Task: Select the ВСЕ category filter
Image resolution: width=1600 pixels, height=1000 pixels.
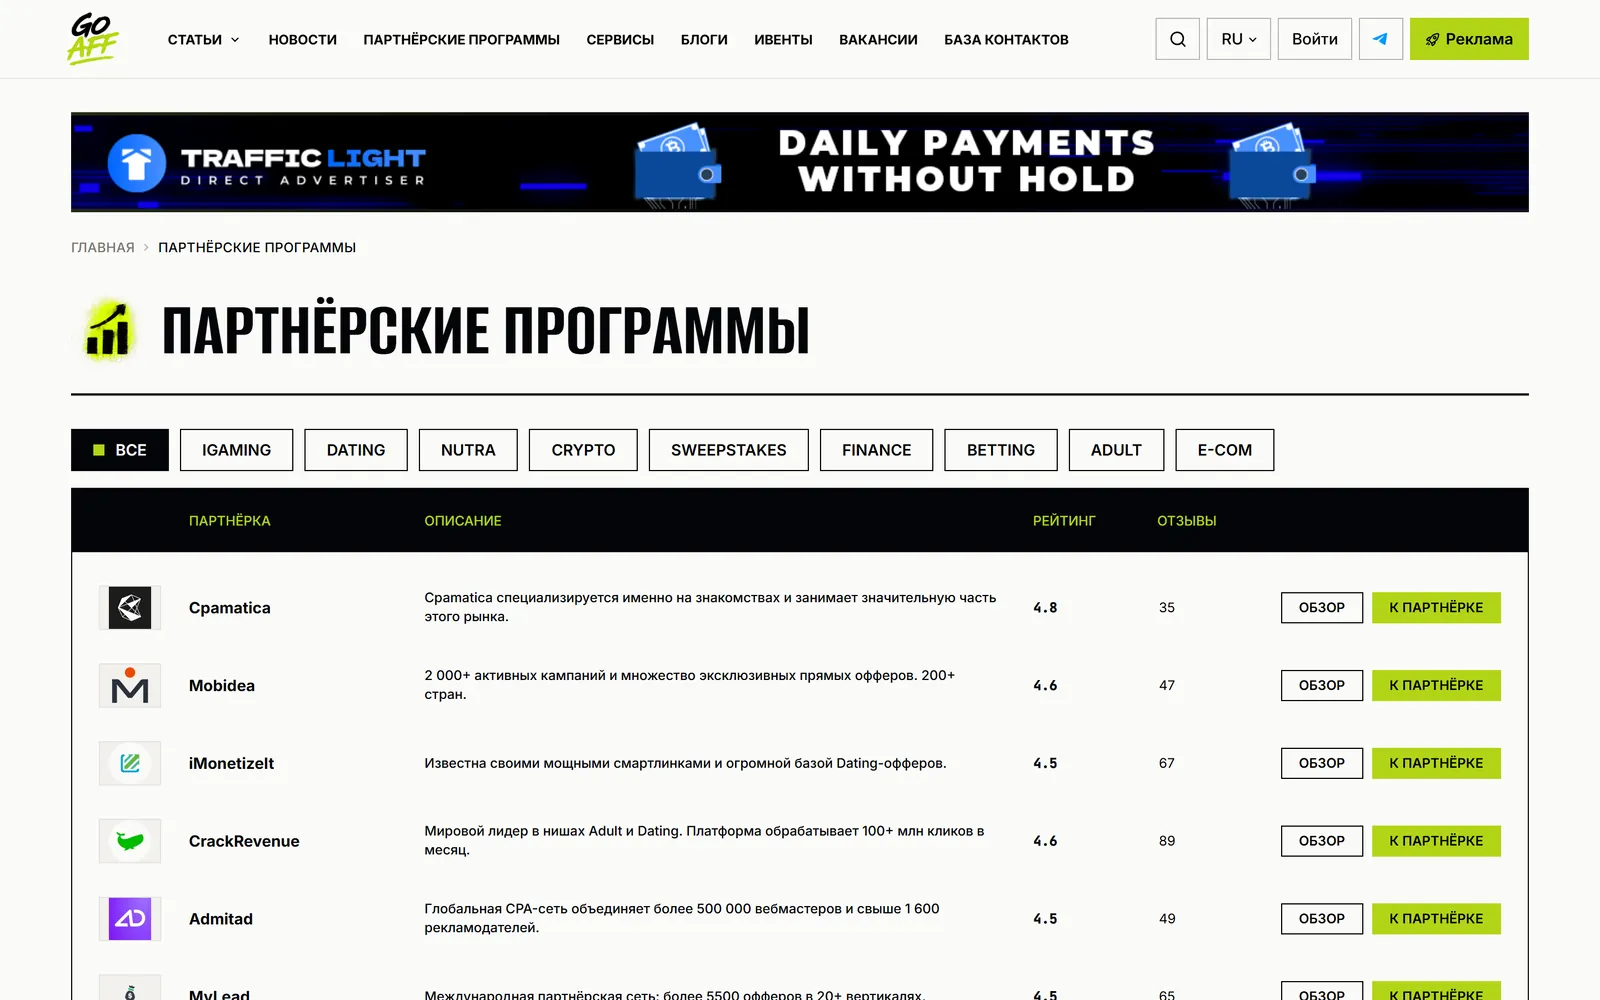Action: [120, 450]
